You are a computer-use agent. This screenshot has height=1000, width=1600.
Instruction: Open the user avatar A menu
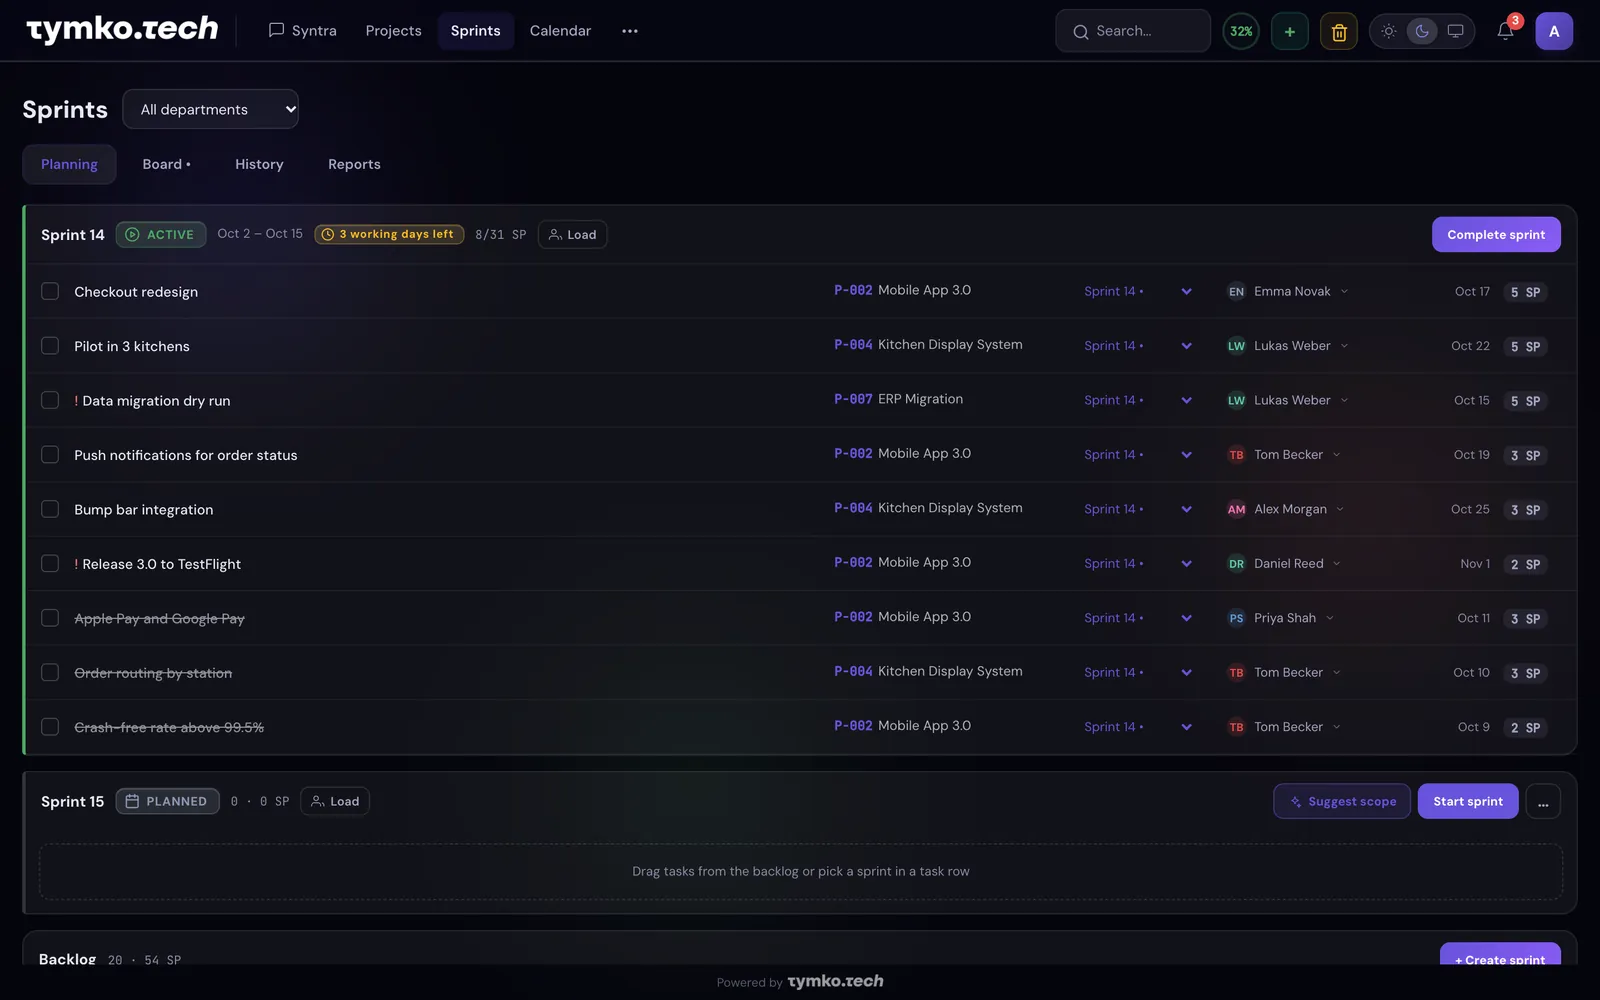click(1554, 31)
